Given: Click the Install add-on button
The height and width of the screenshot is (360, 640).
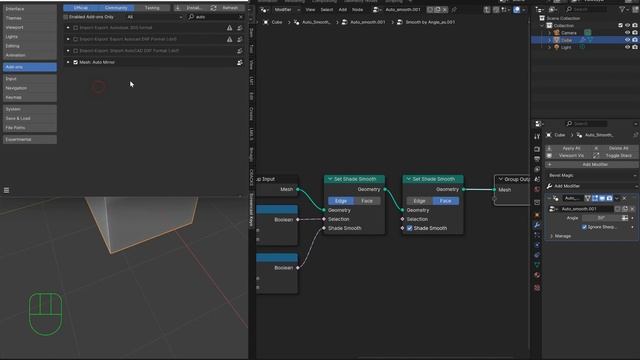Looking at the screenshot, I should tap(190, 8).
